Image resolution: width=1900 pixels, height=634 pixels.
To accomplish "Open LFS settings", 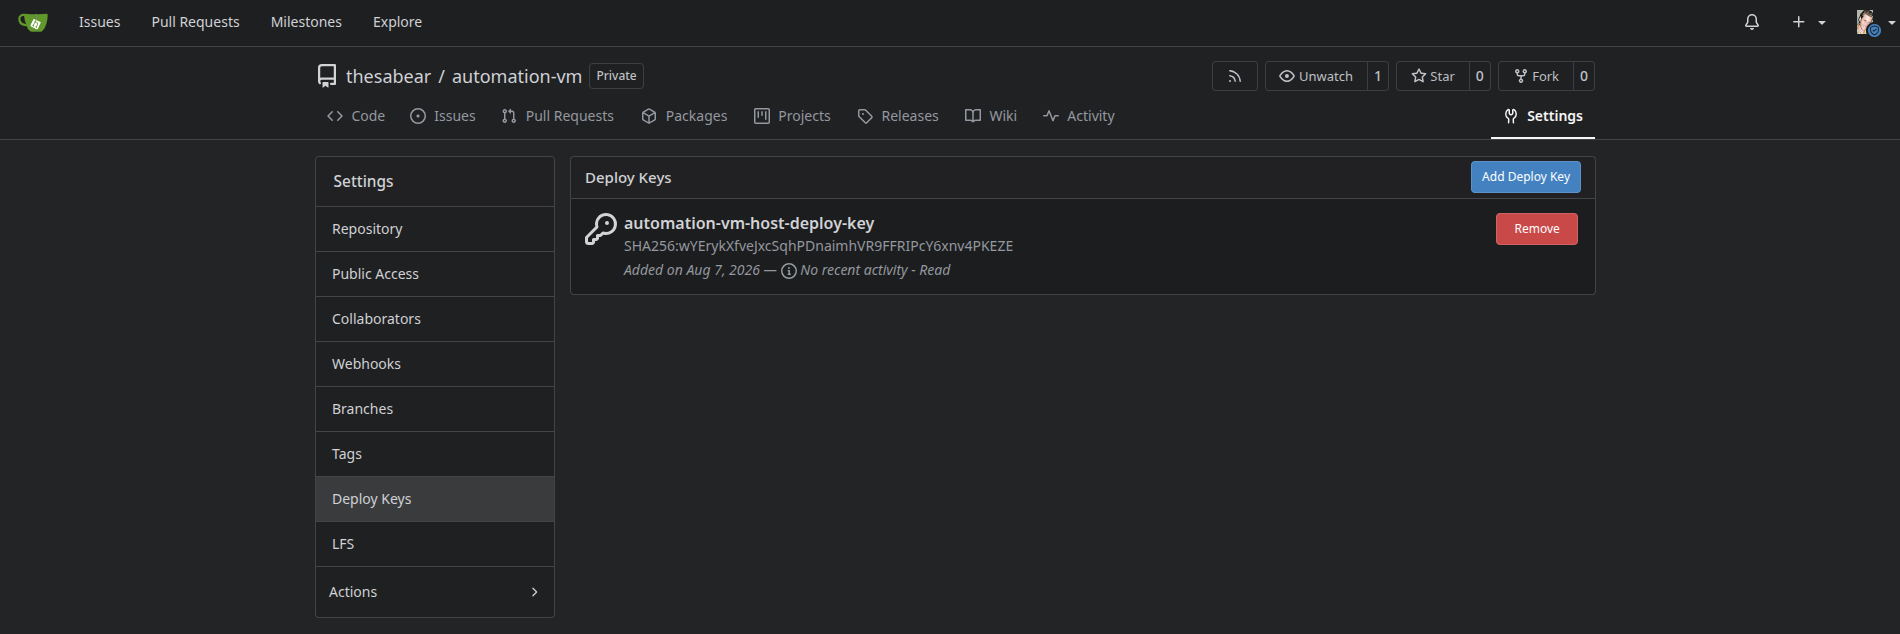I will (x=435, y=544).
